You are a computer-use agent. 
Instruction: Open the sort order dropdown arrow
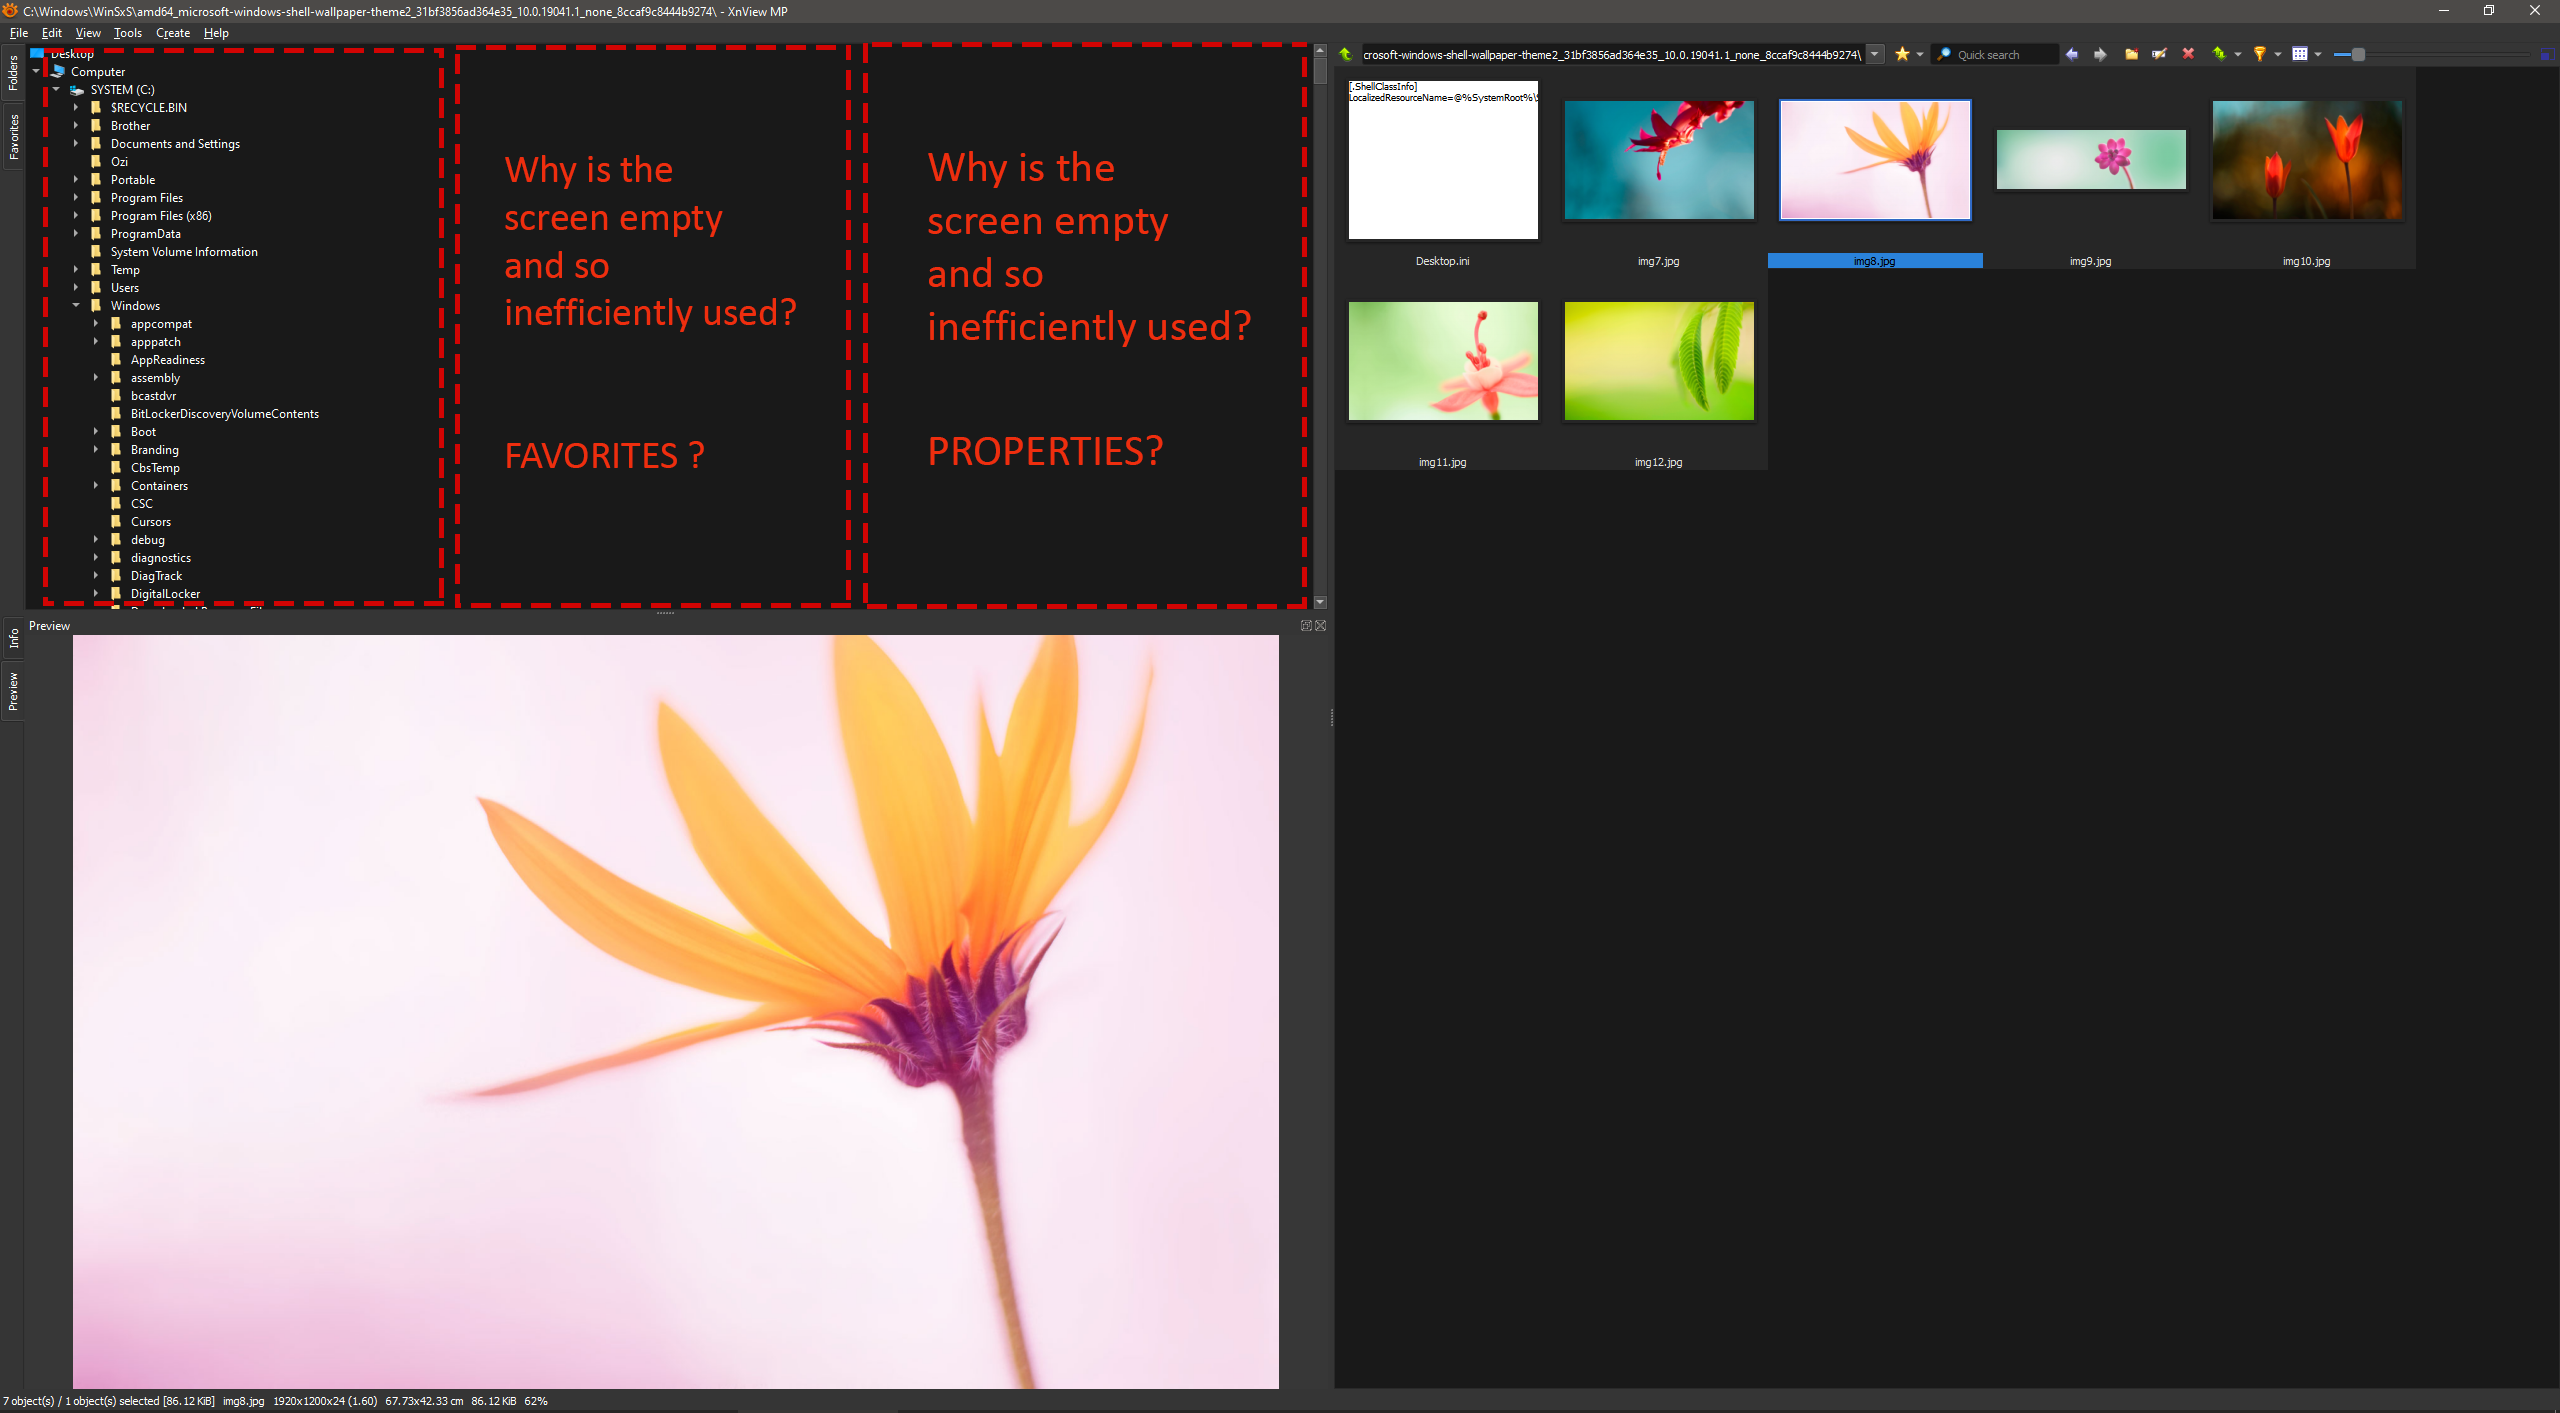(x=2238, y=54)
